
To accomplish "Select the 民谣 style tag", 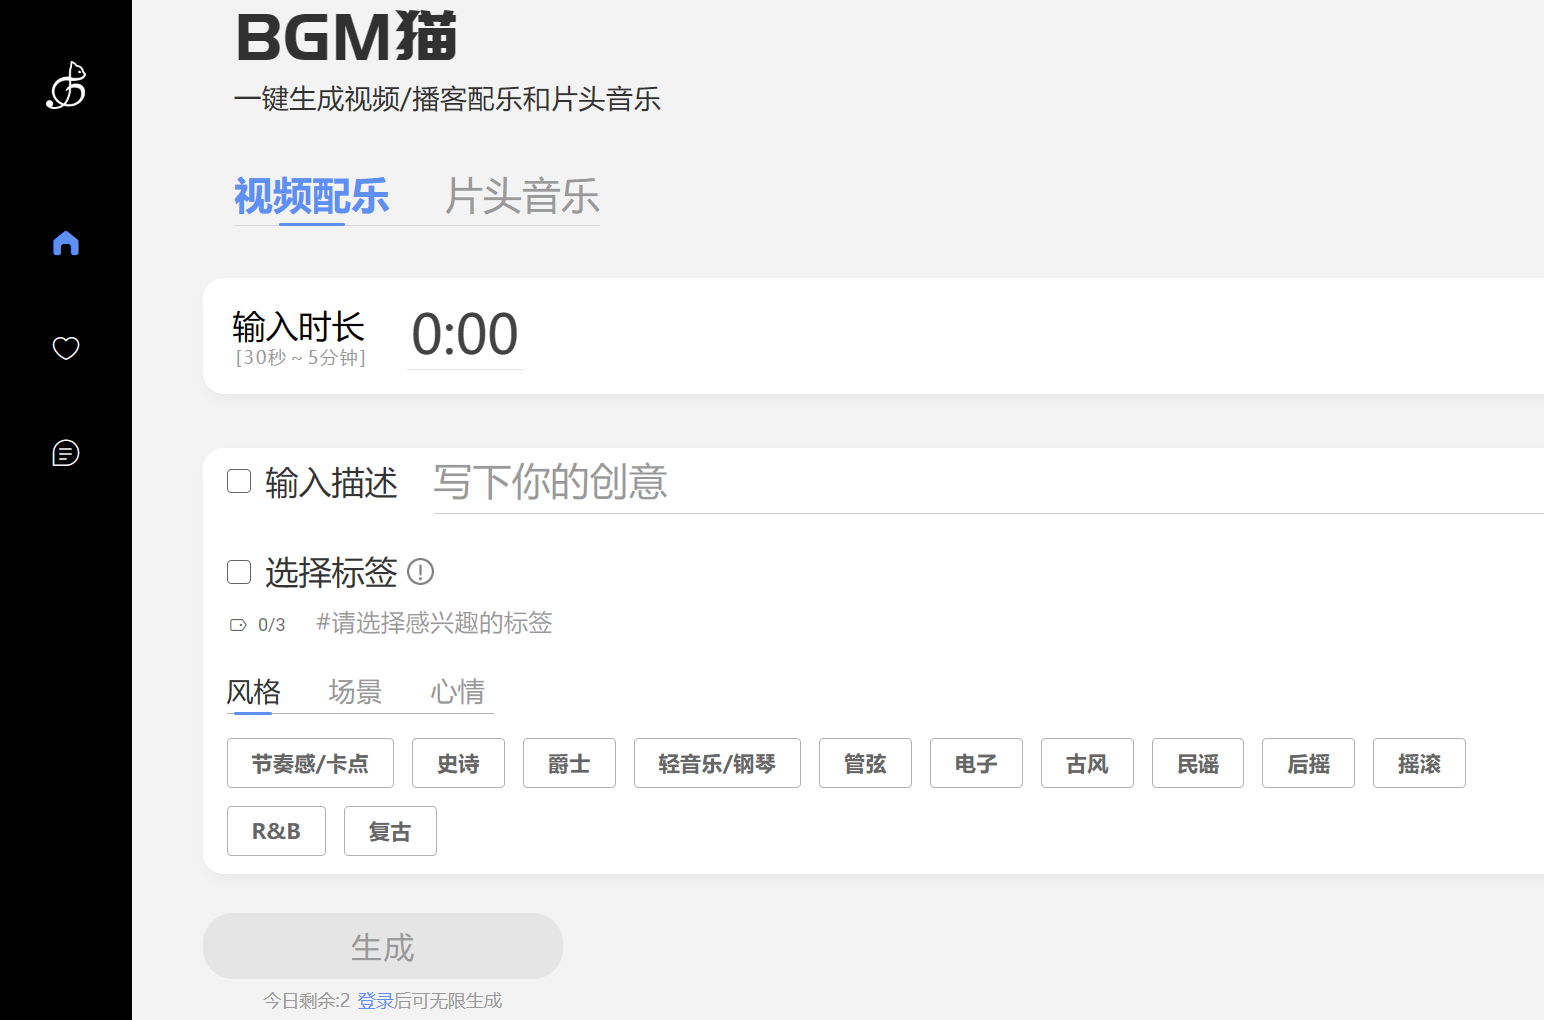I will pyautogui.click(x=1198, y=763).
